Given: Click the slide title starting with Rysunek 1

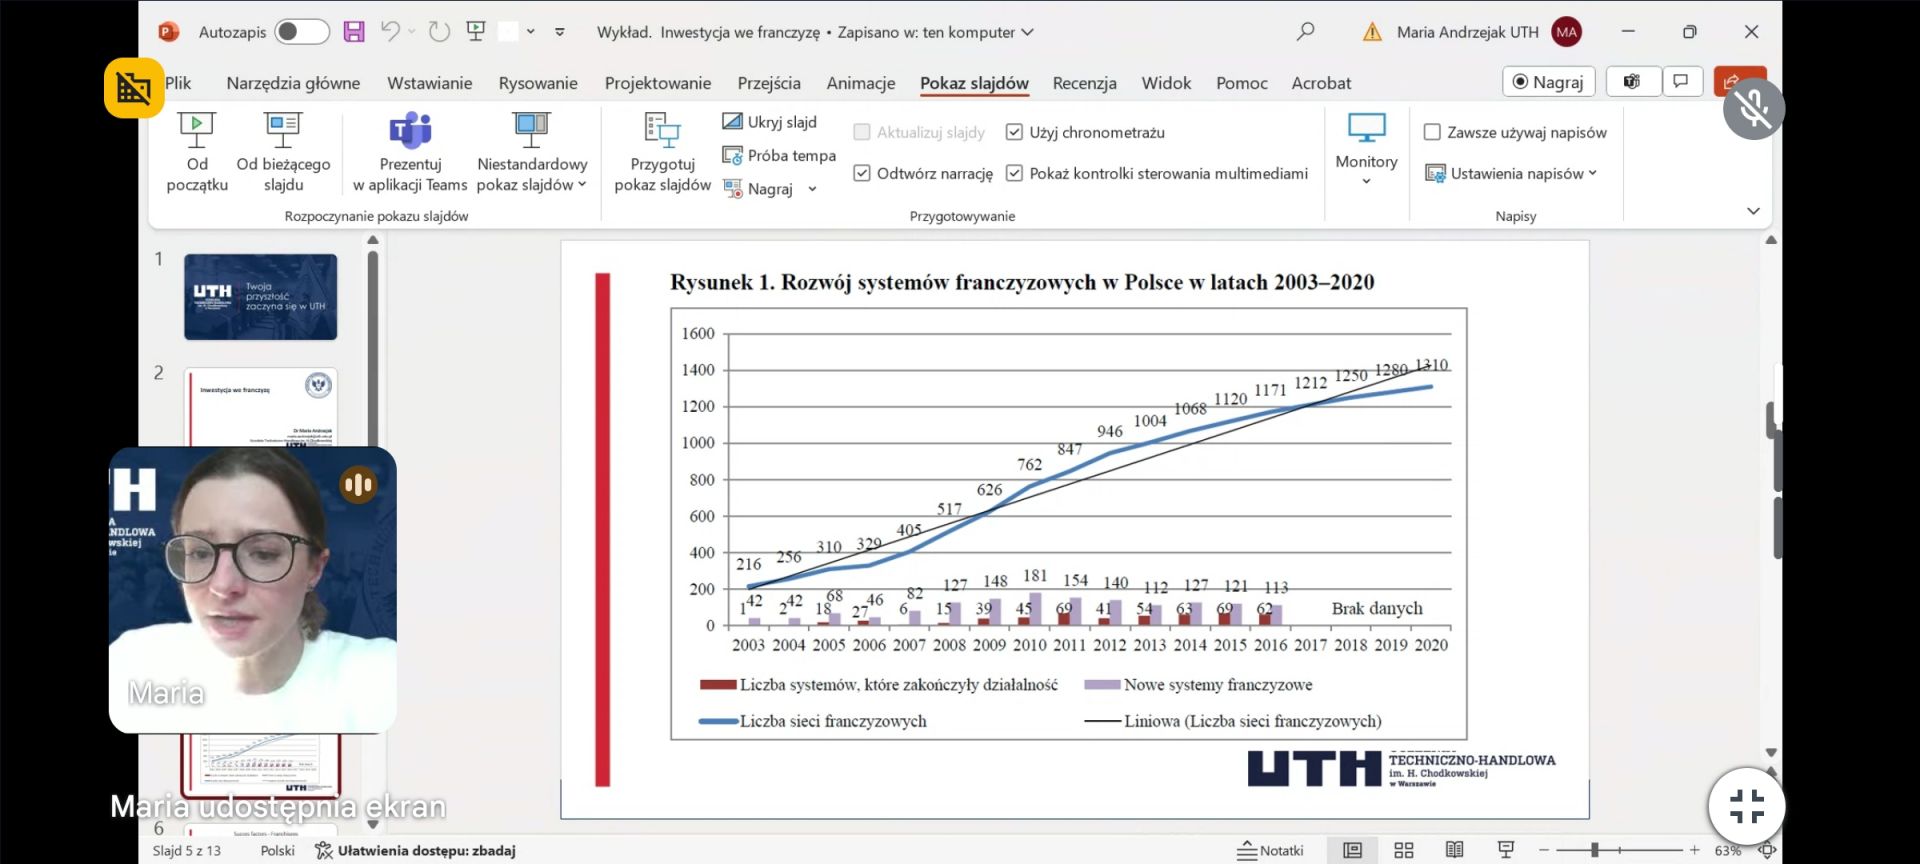Looking at the screenshot, I should click(x=1022, y=282).
